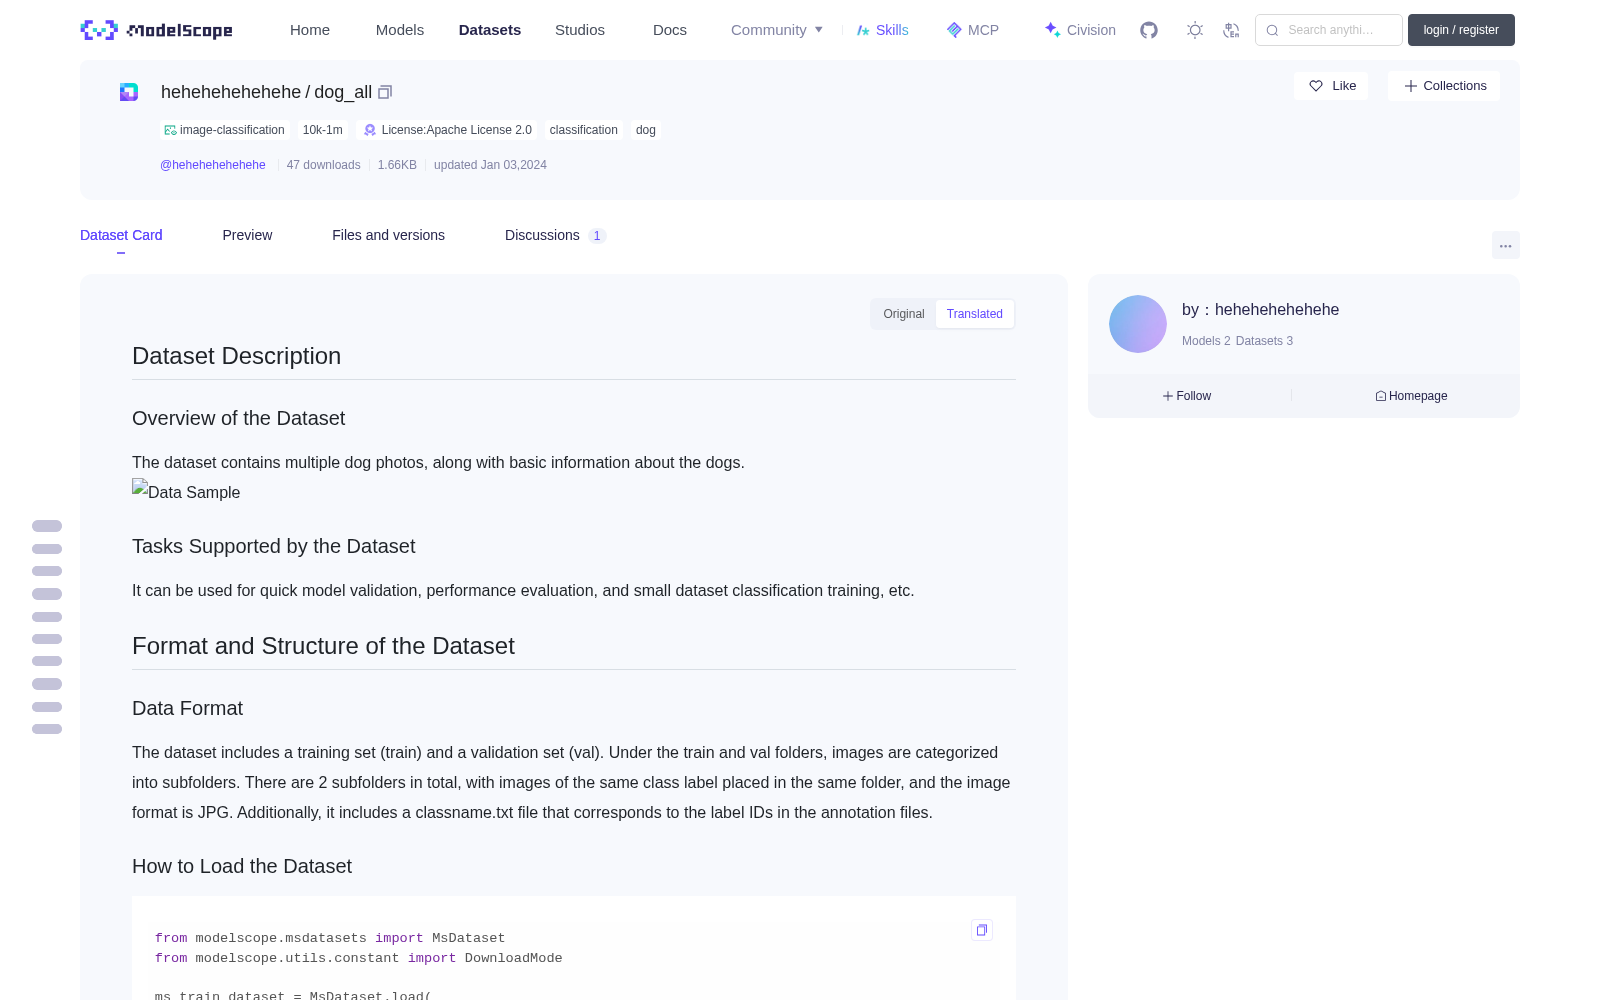Image resolution: width=1600 pixels, height=1000 pixels.
Task: Toggle the light/dark theme sun icon
Action: tap(1195, 30)
